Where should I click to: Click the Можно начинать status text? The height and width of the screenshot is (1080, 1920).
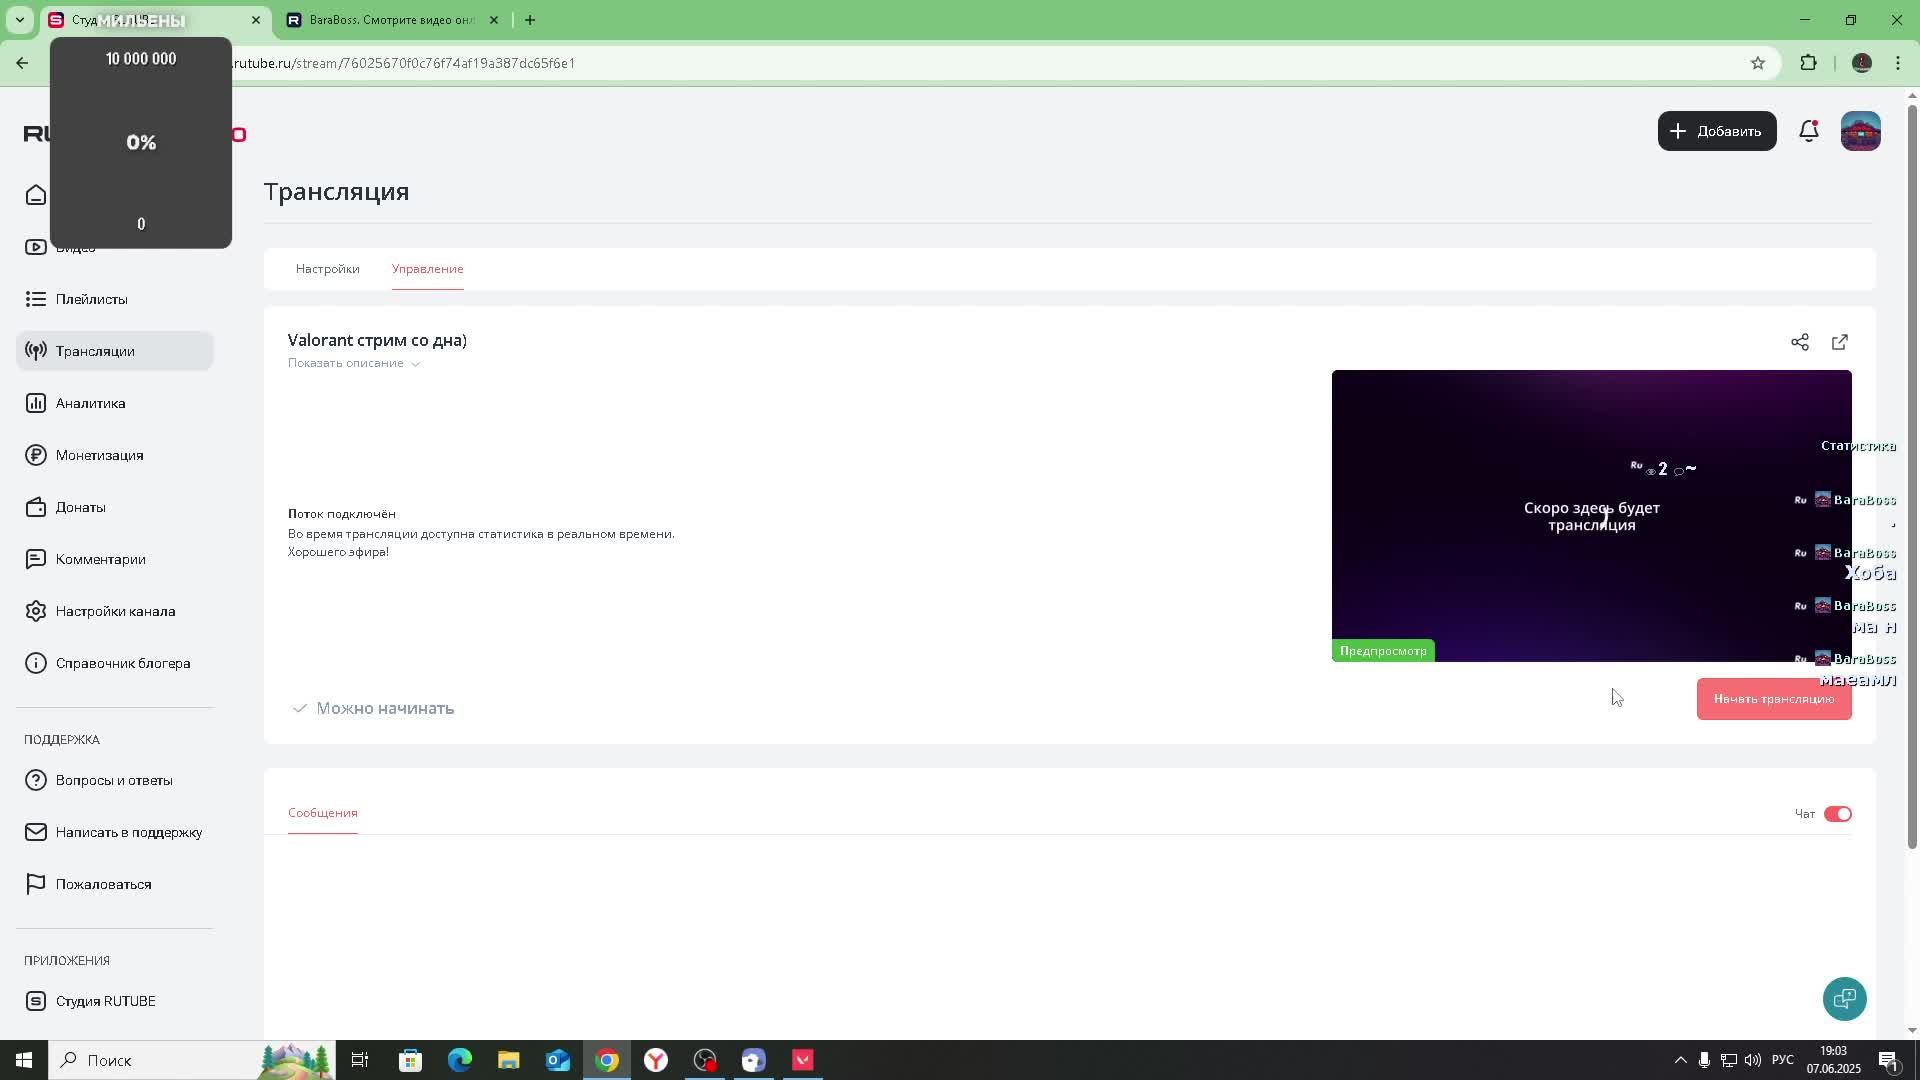point(385,708)
